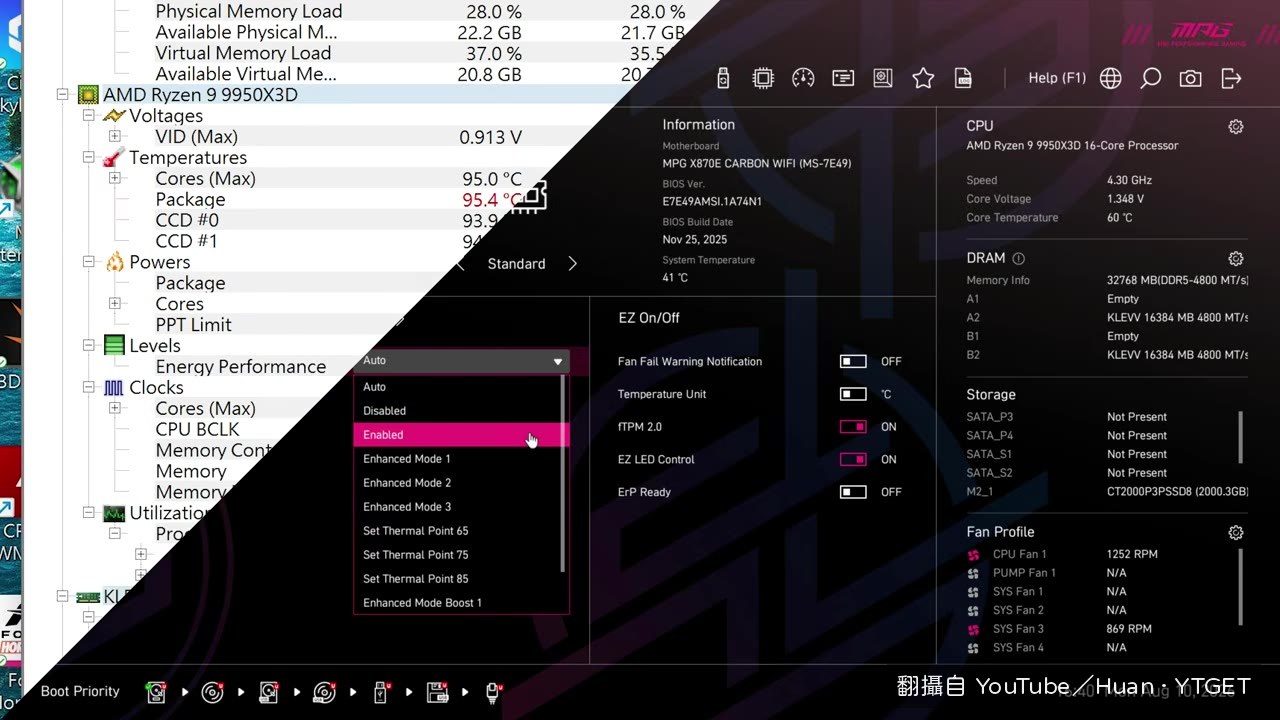Click the profile card icon in toolbar

tap(843, 78)
